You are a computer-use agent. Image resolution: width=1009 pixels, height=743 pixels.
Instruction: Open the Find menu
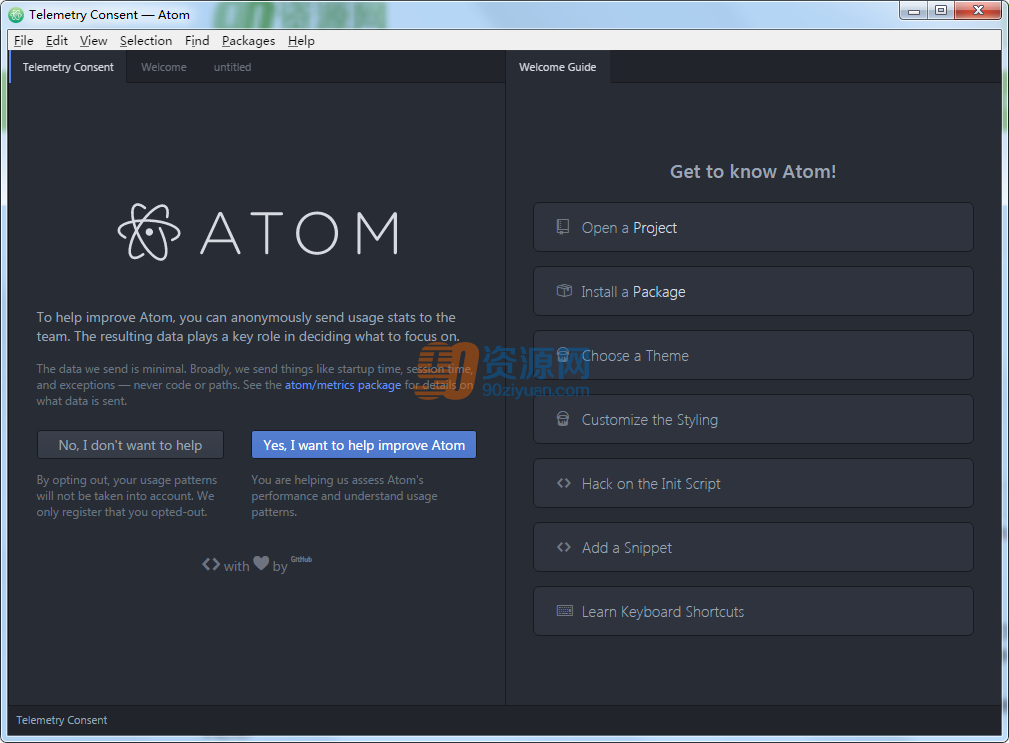click(197, 41)
